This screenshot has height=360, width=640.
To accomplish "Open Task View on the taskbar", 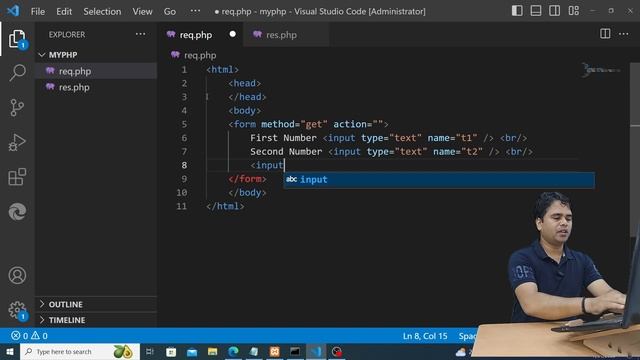I will [150, 351].
